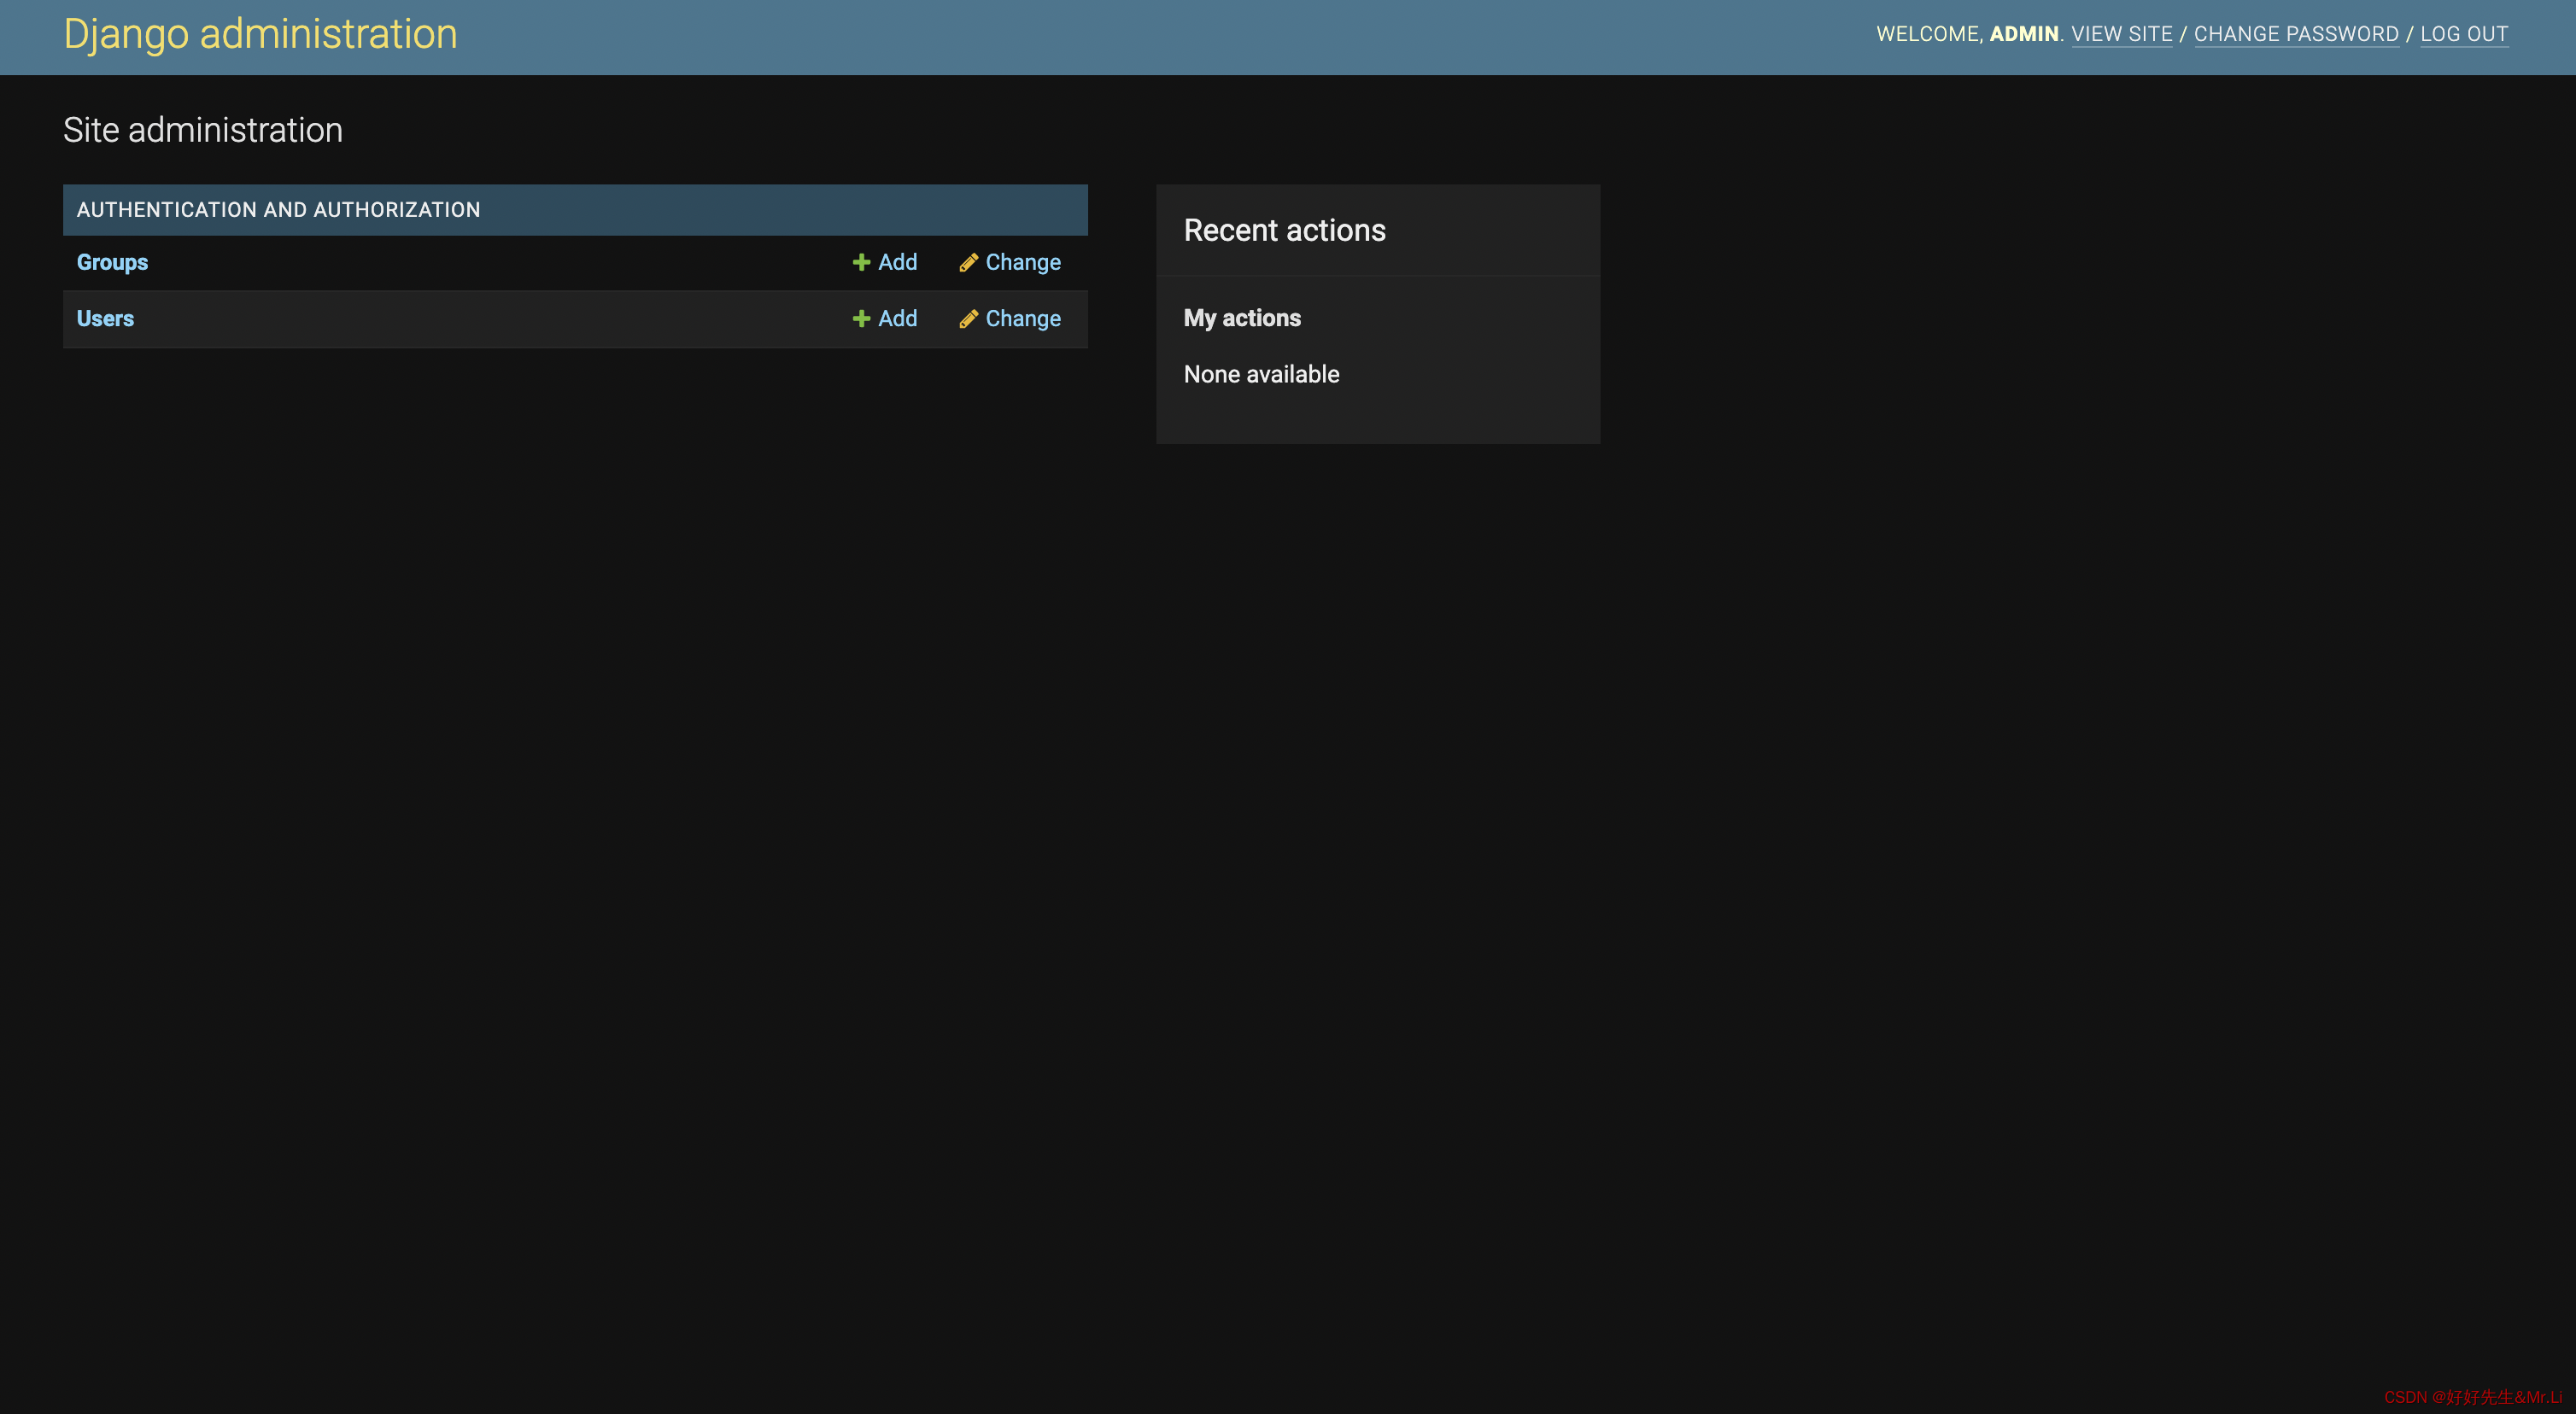Click the pencil icon in Users row
Viewport: 2576px width, 1414px height.
click(968, 318)
